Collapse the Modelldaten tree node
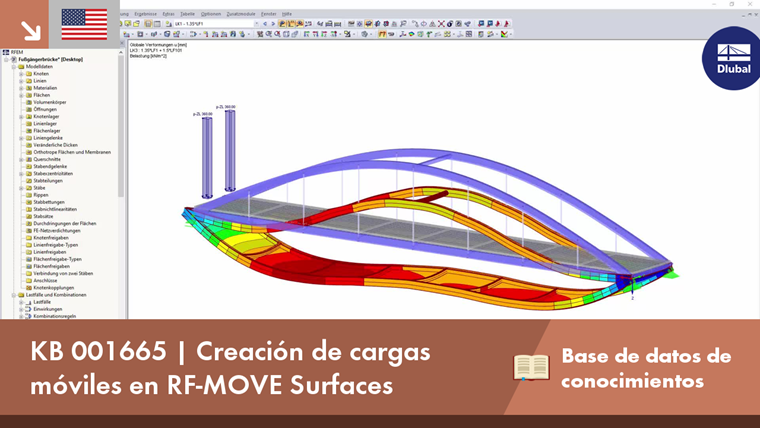Image resolution: width=760 pixels, height=428 pixels. pos(14,67)
